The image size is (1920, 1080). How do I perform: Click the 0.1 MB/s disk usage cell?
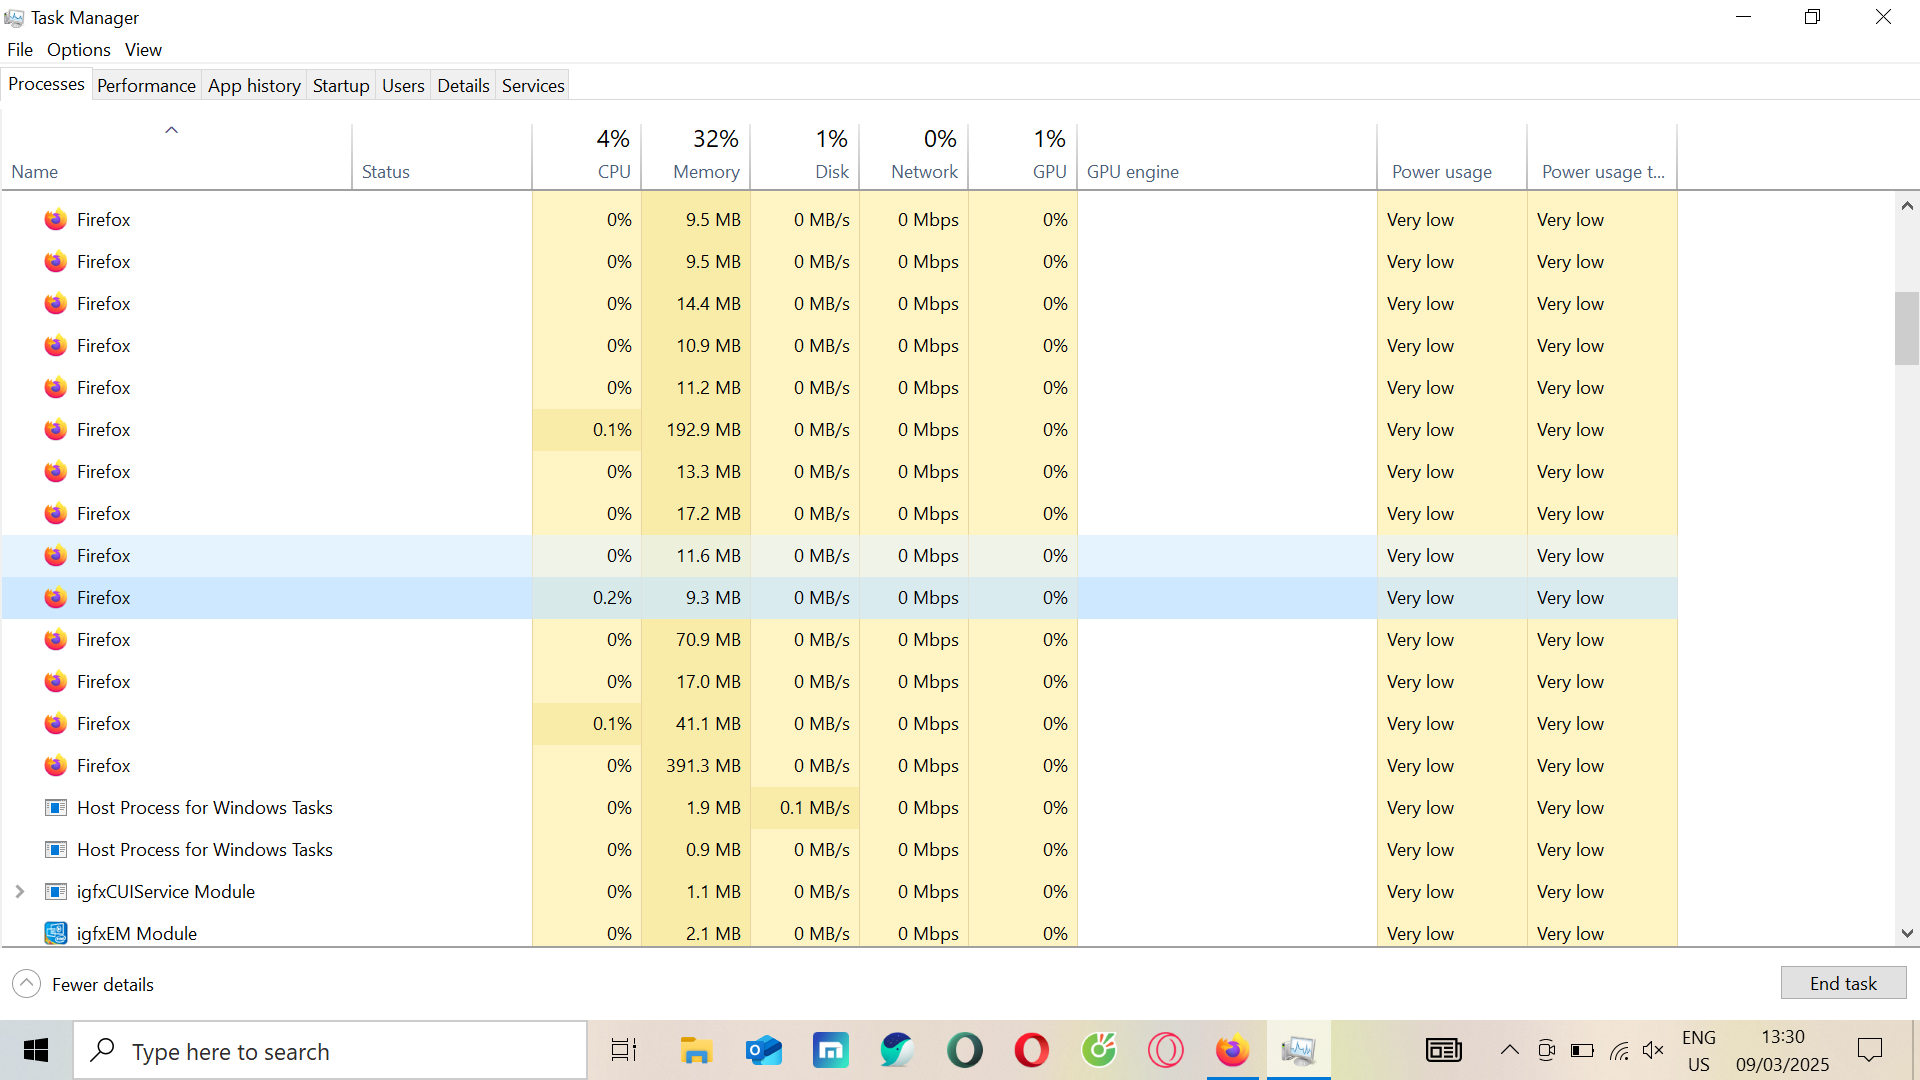pyautogui.click(x=805, y=807)
